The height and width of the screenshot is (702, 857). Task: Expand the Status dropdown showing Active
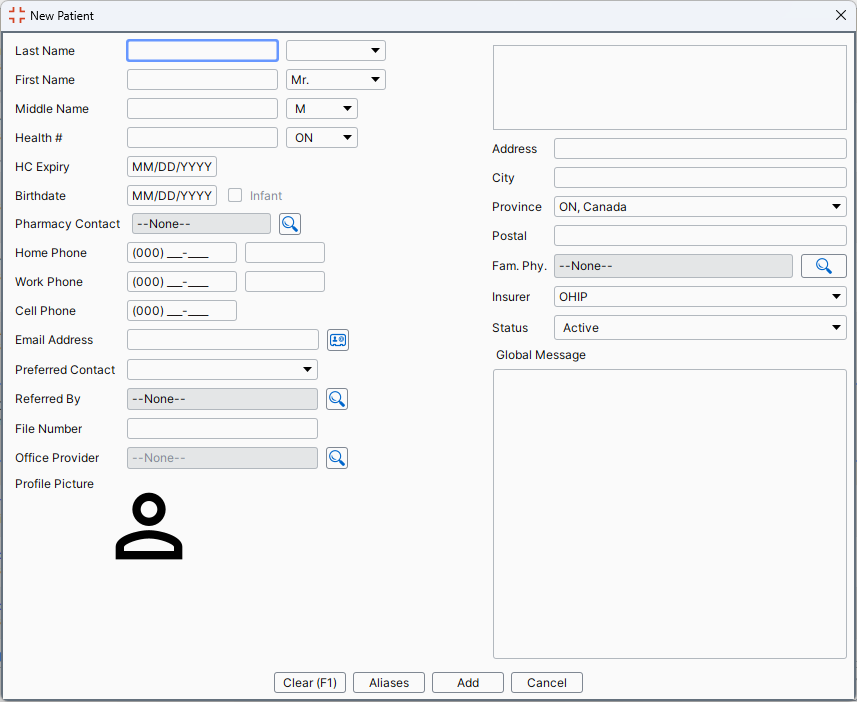click(x=700, y=328)
